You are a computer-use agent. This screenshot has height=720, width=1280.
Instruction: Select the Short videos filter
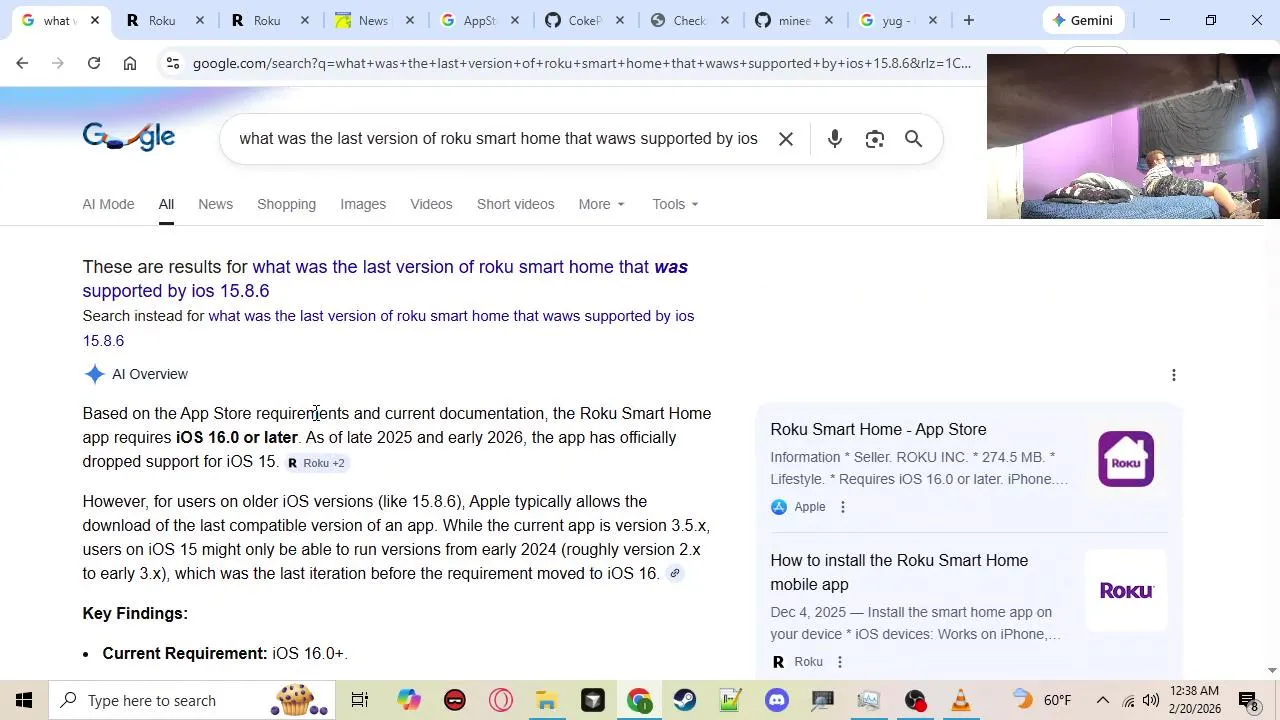[x=515, y=204]
